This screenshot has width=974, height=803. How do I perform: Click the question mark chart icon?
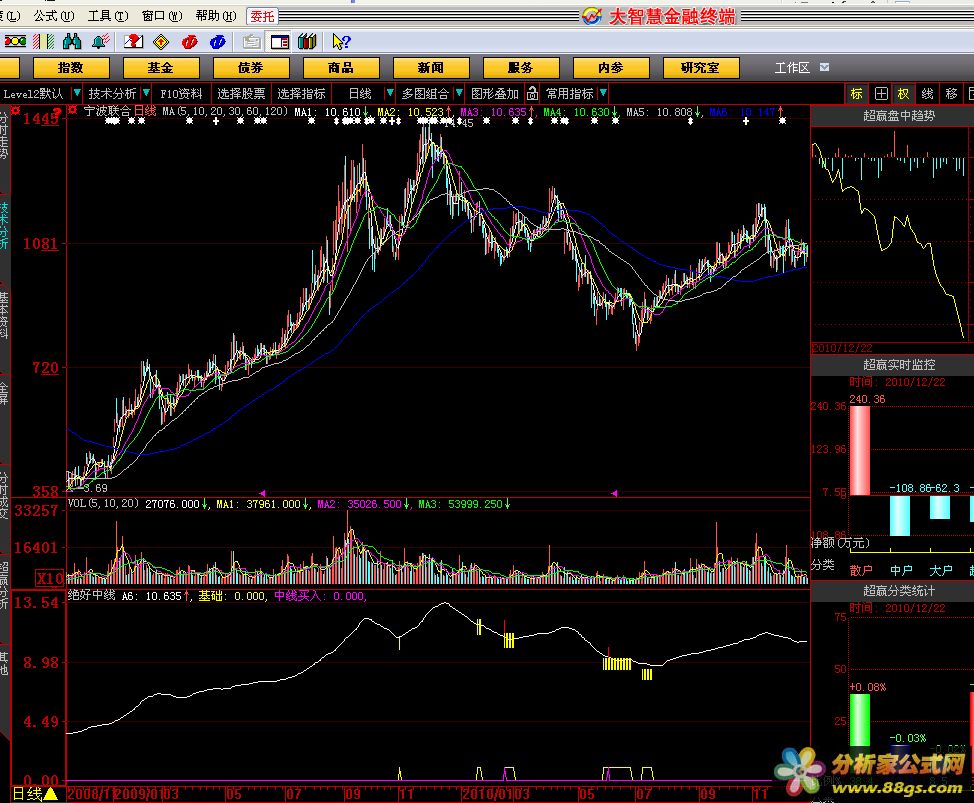[133, 42]
